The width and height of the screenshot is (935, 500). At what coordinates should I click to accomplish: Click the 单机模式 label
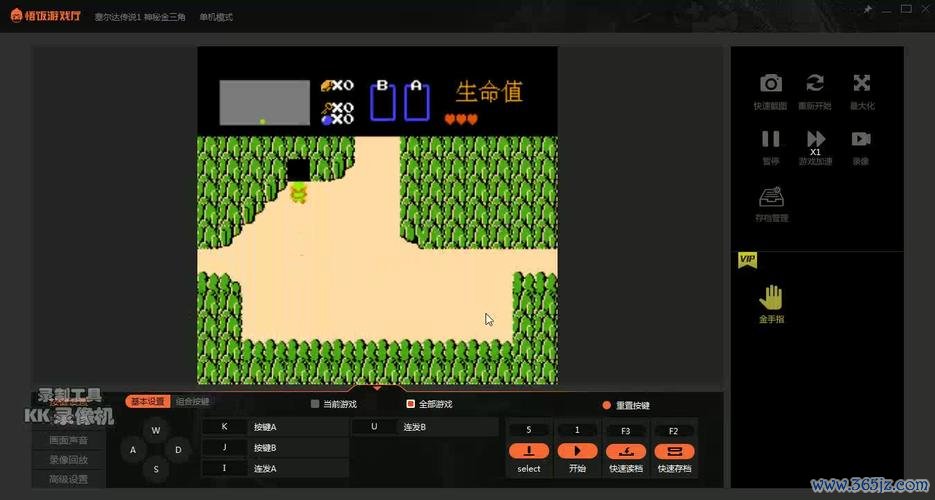[x=216, y=17]
